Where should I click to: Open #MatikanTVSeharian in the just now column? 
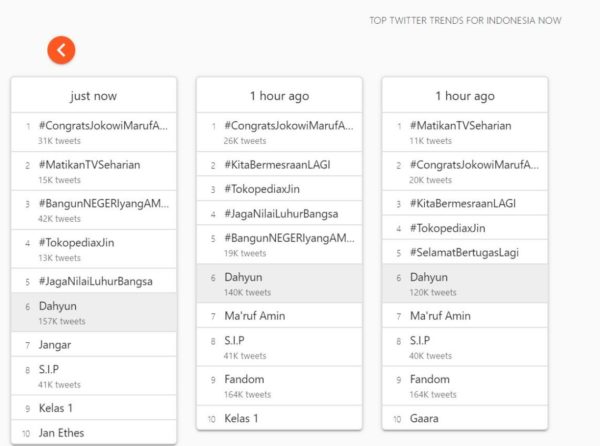point(89,171)
